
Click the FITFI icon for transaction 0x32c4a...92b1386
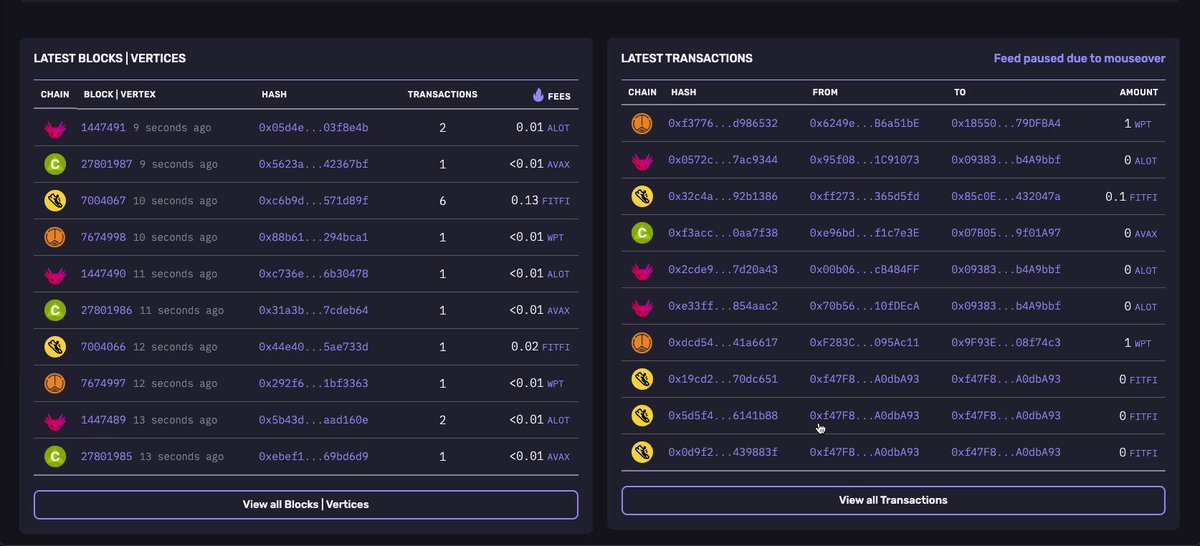tap(642, 197)
